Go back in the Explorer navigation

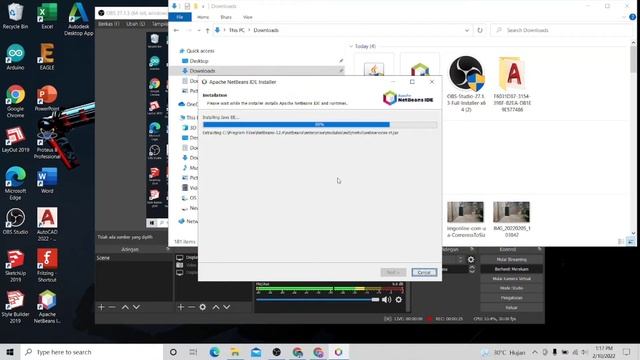pyautogui.click(x=176, y=30)
